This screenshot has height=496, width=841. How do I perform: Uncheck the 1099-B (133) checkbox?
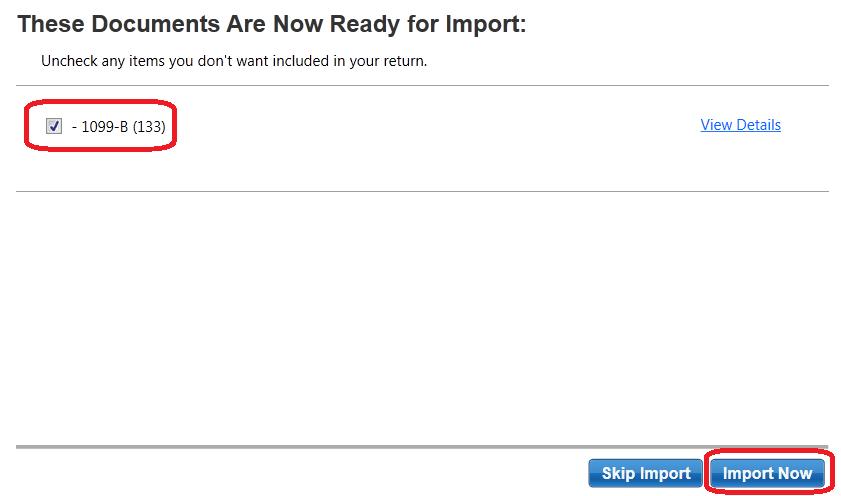54,126
